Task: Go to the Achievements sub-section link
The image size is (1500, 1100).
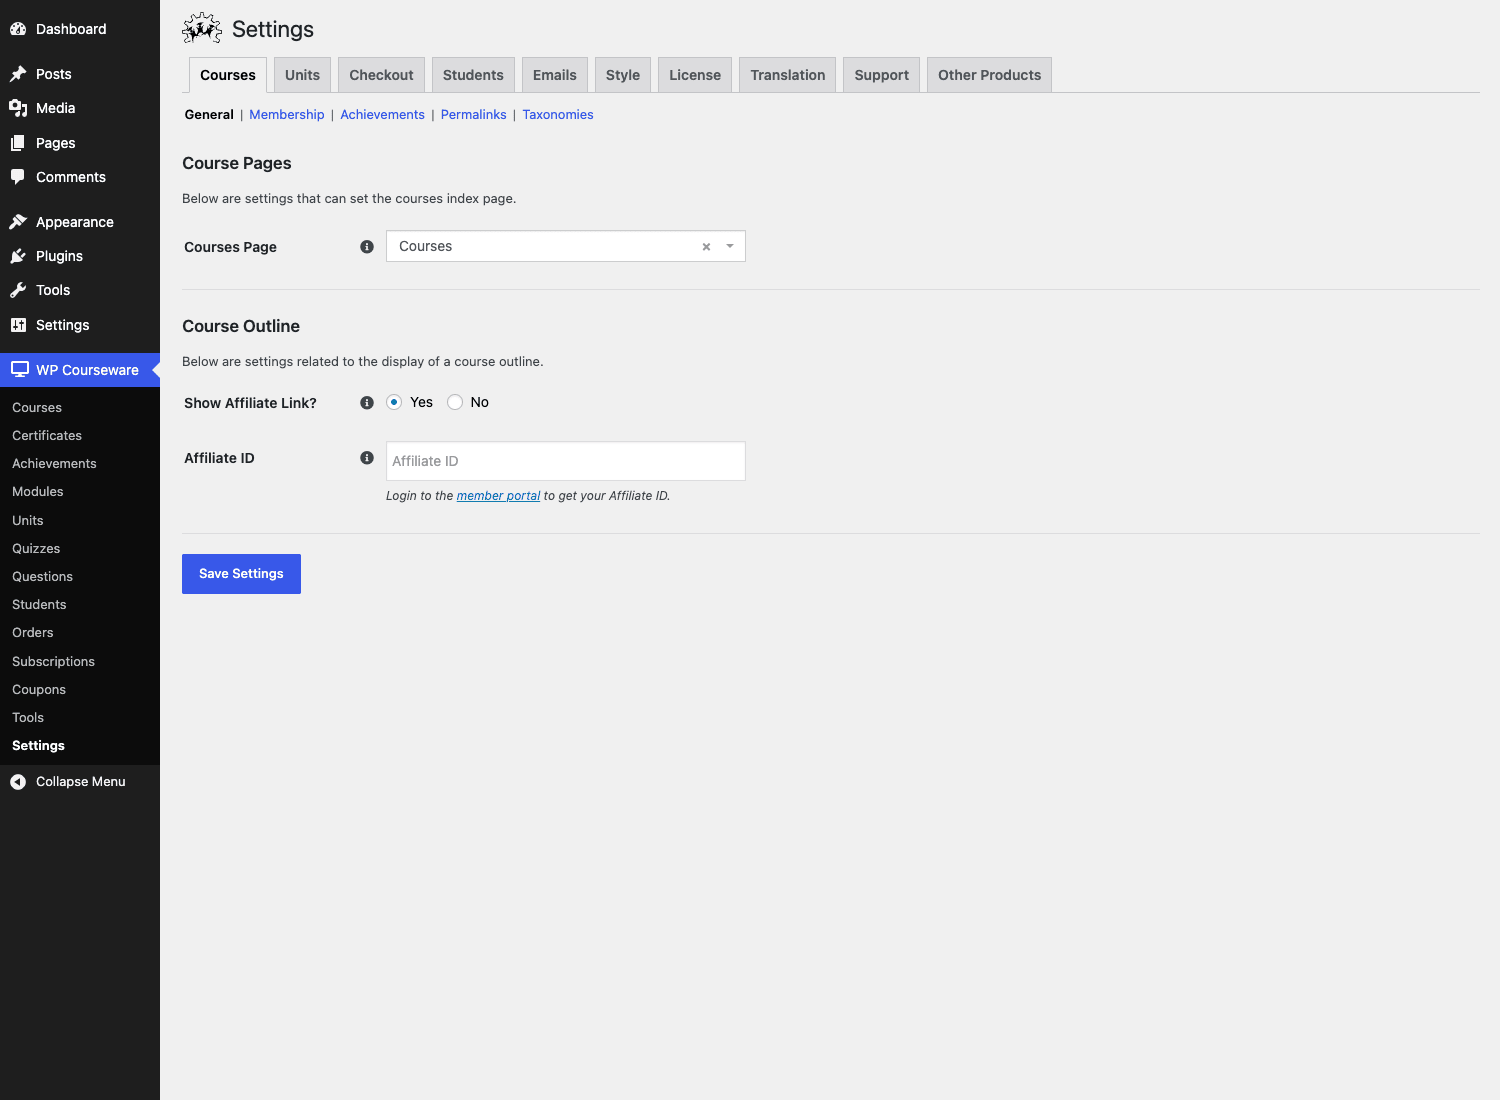Action: point(382,115)
